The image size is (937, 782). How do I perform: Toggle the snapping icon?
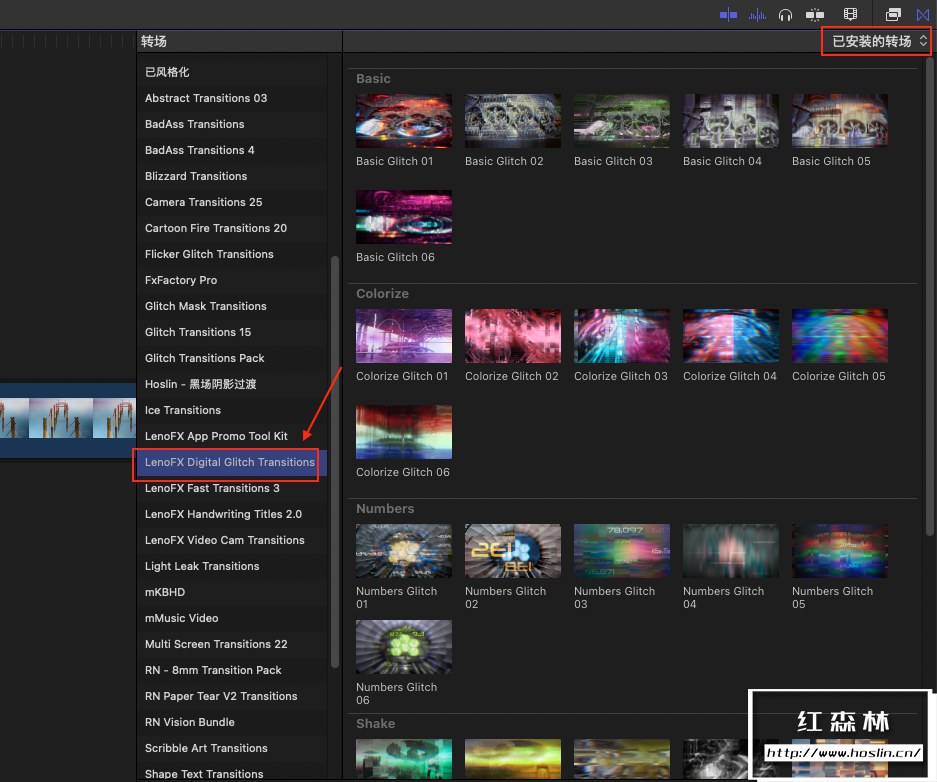click(x=815, y=14)
